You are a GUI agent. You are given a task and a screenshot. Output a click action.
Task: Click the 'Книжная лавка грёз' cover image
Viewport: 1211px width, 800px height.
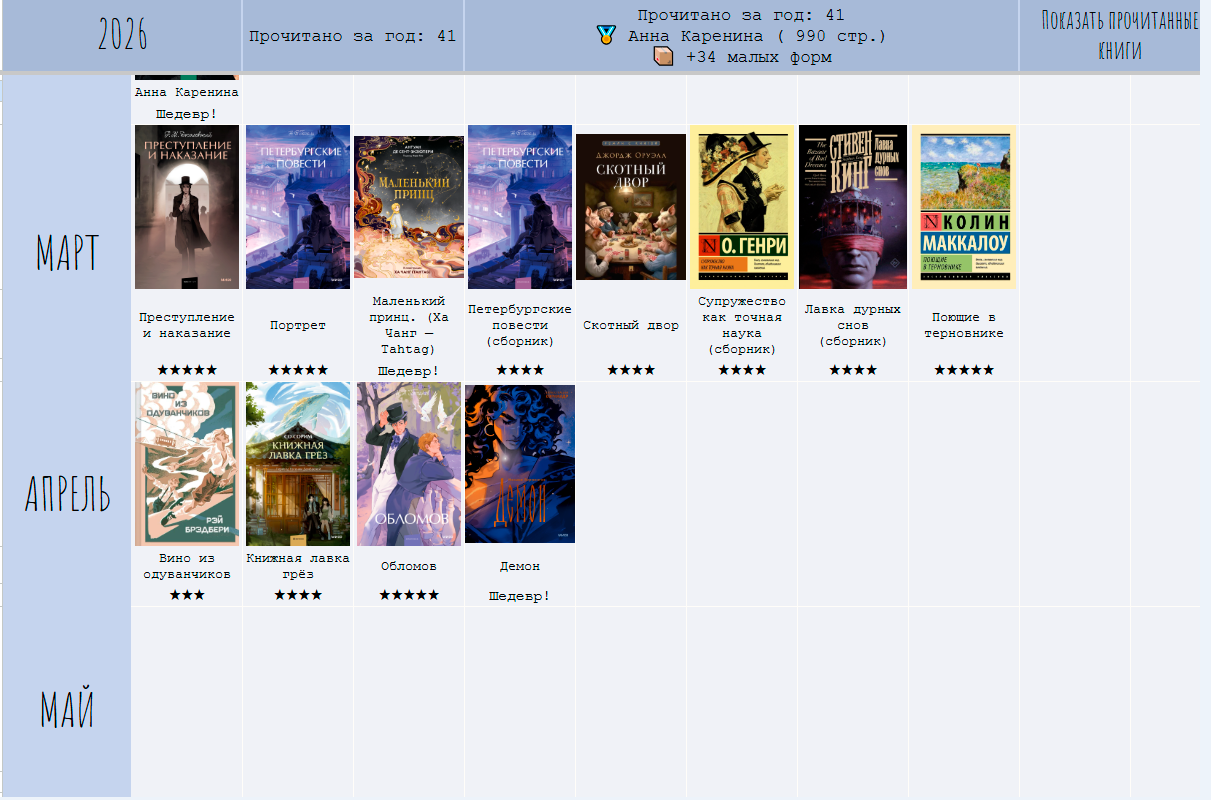pos(298,464)
